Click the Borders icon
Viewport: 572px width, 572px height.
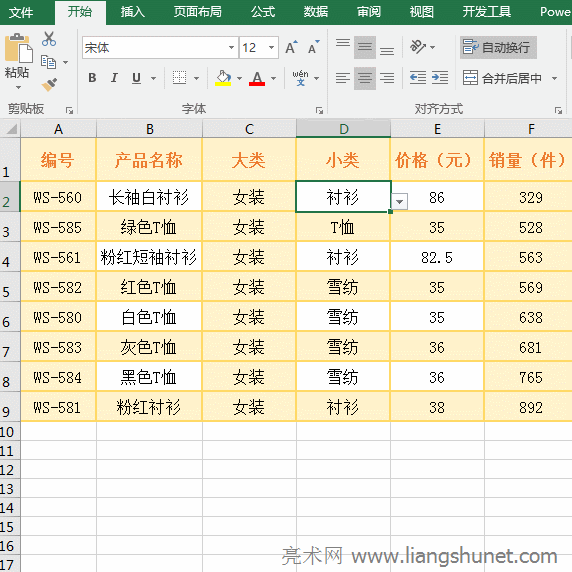179,78
